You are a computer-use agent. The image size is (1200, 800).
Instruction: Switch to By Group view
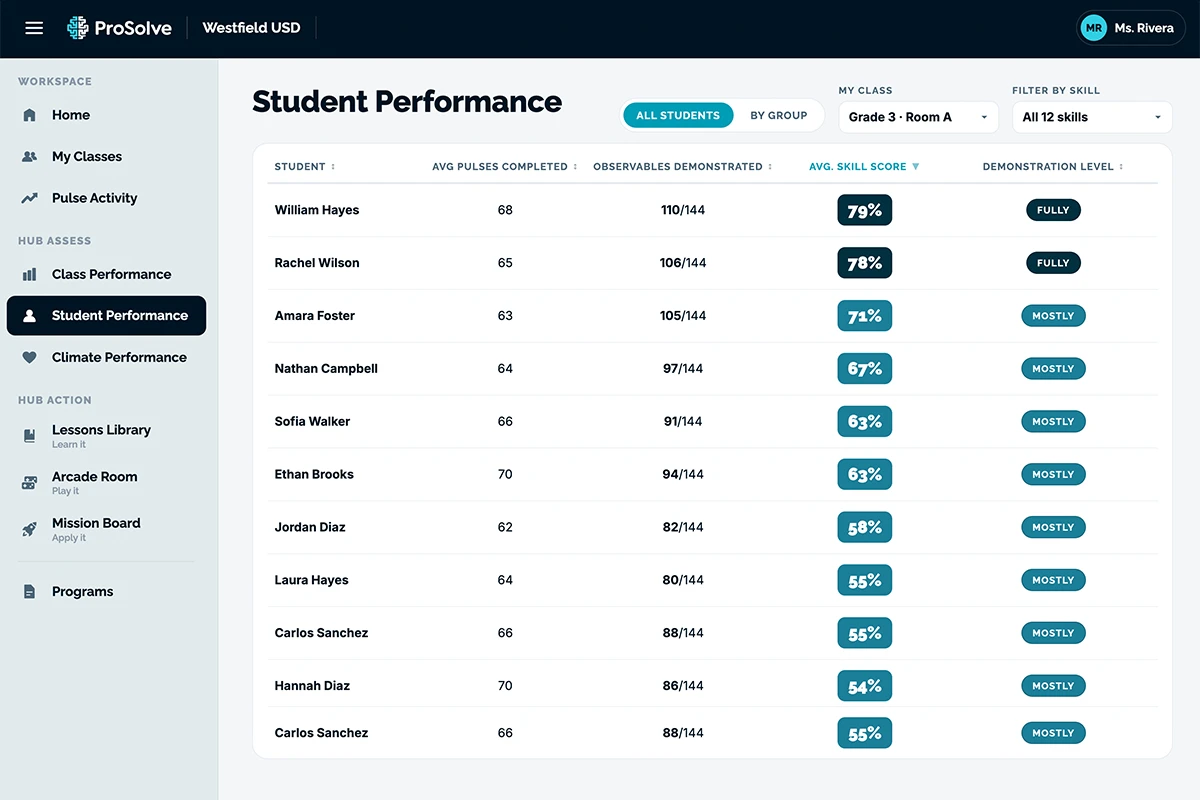779,115
